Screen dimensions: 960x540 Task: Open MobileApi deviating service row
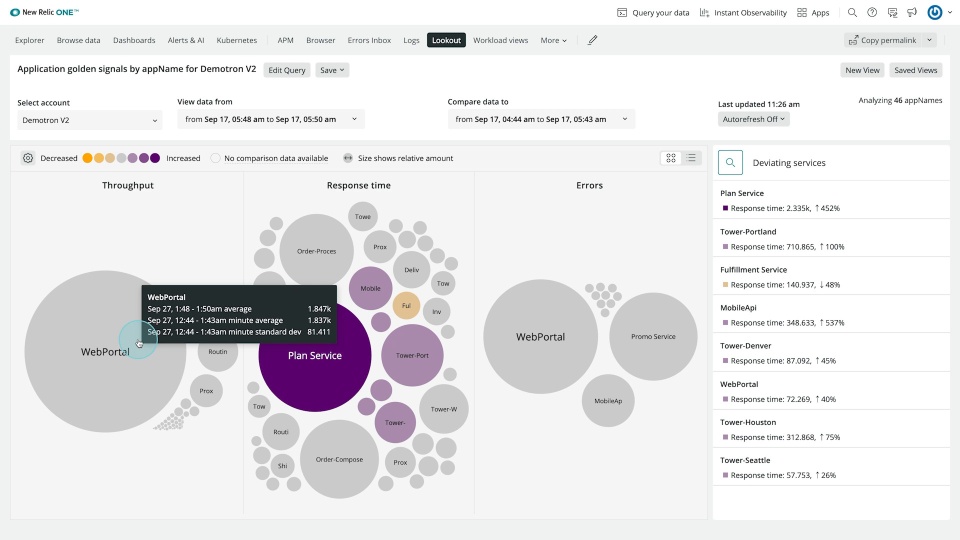point(831,315)
